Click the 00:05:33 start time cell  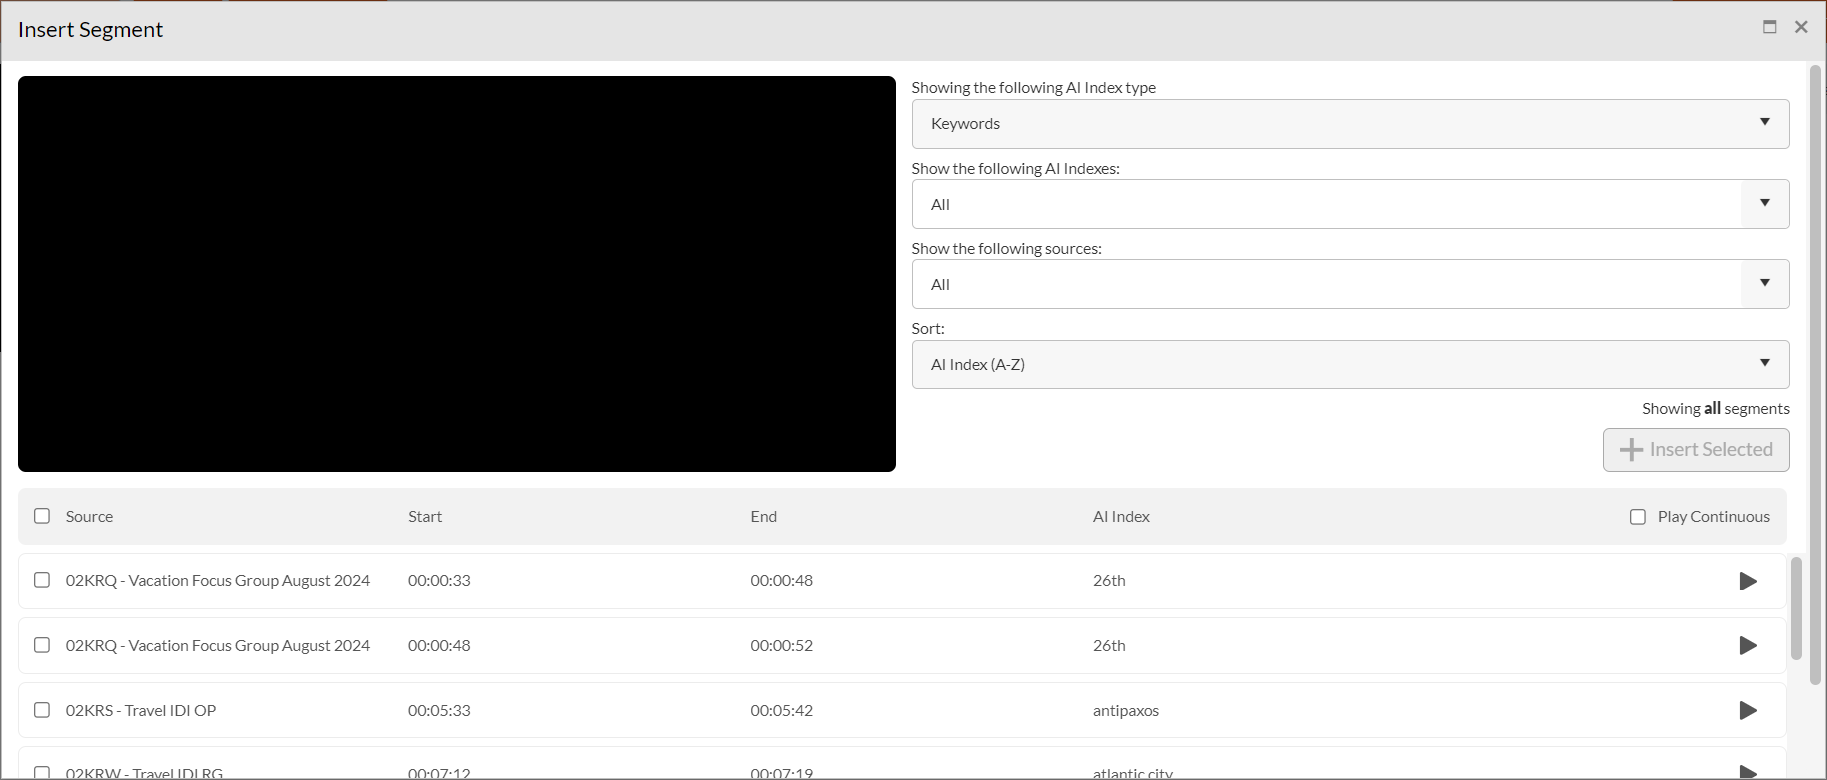(439, 711)
